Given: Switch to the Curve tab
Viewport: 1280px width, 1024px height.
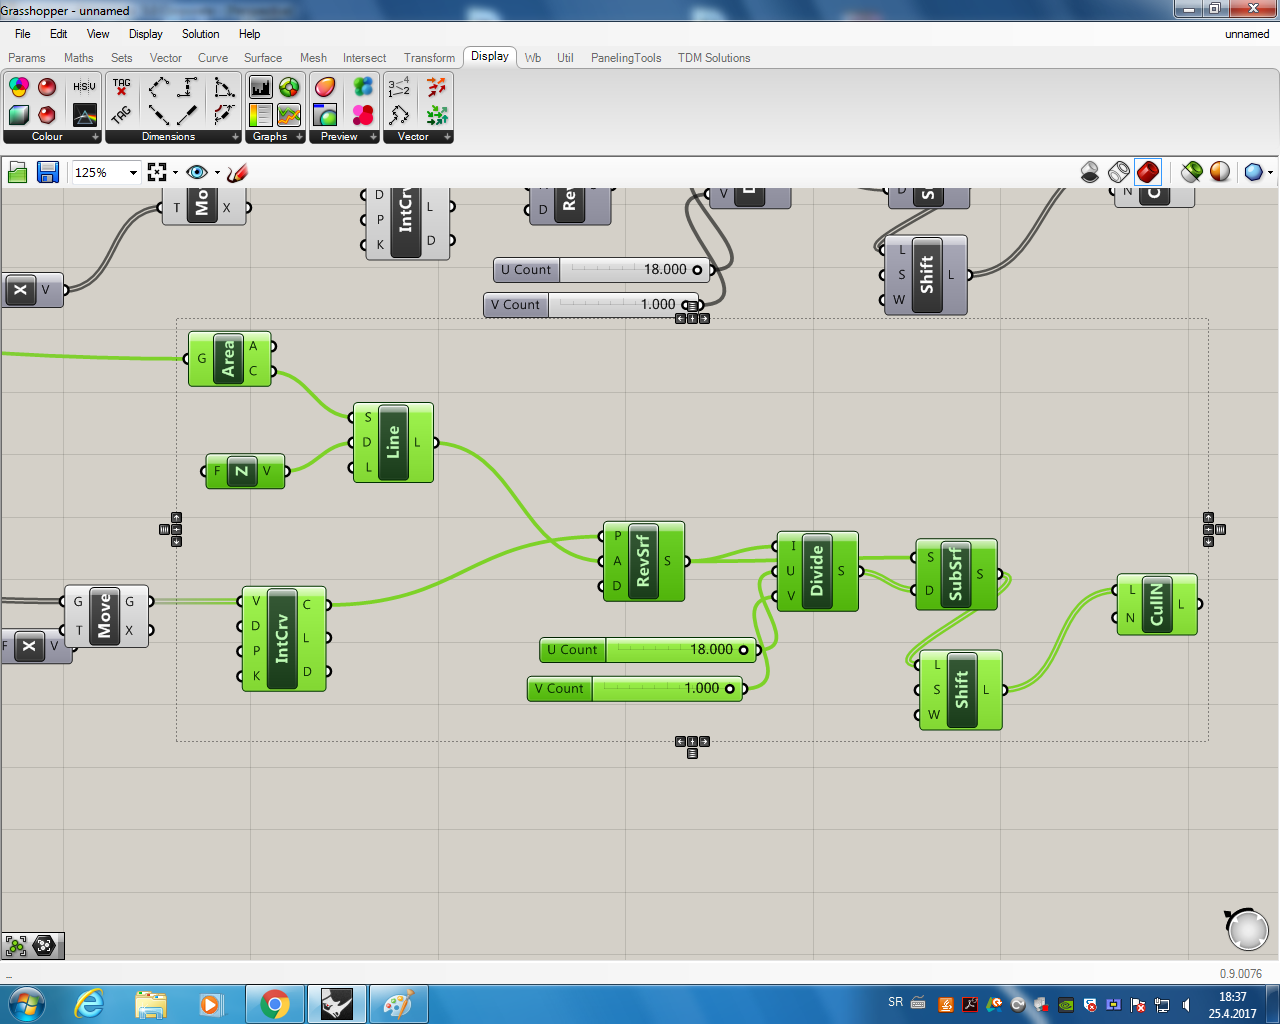Looking at the screenshot, I should [x=213, y=58].
